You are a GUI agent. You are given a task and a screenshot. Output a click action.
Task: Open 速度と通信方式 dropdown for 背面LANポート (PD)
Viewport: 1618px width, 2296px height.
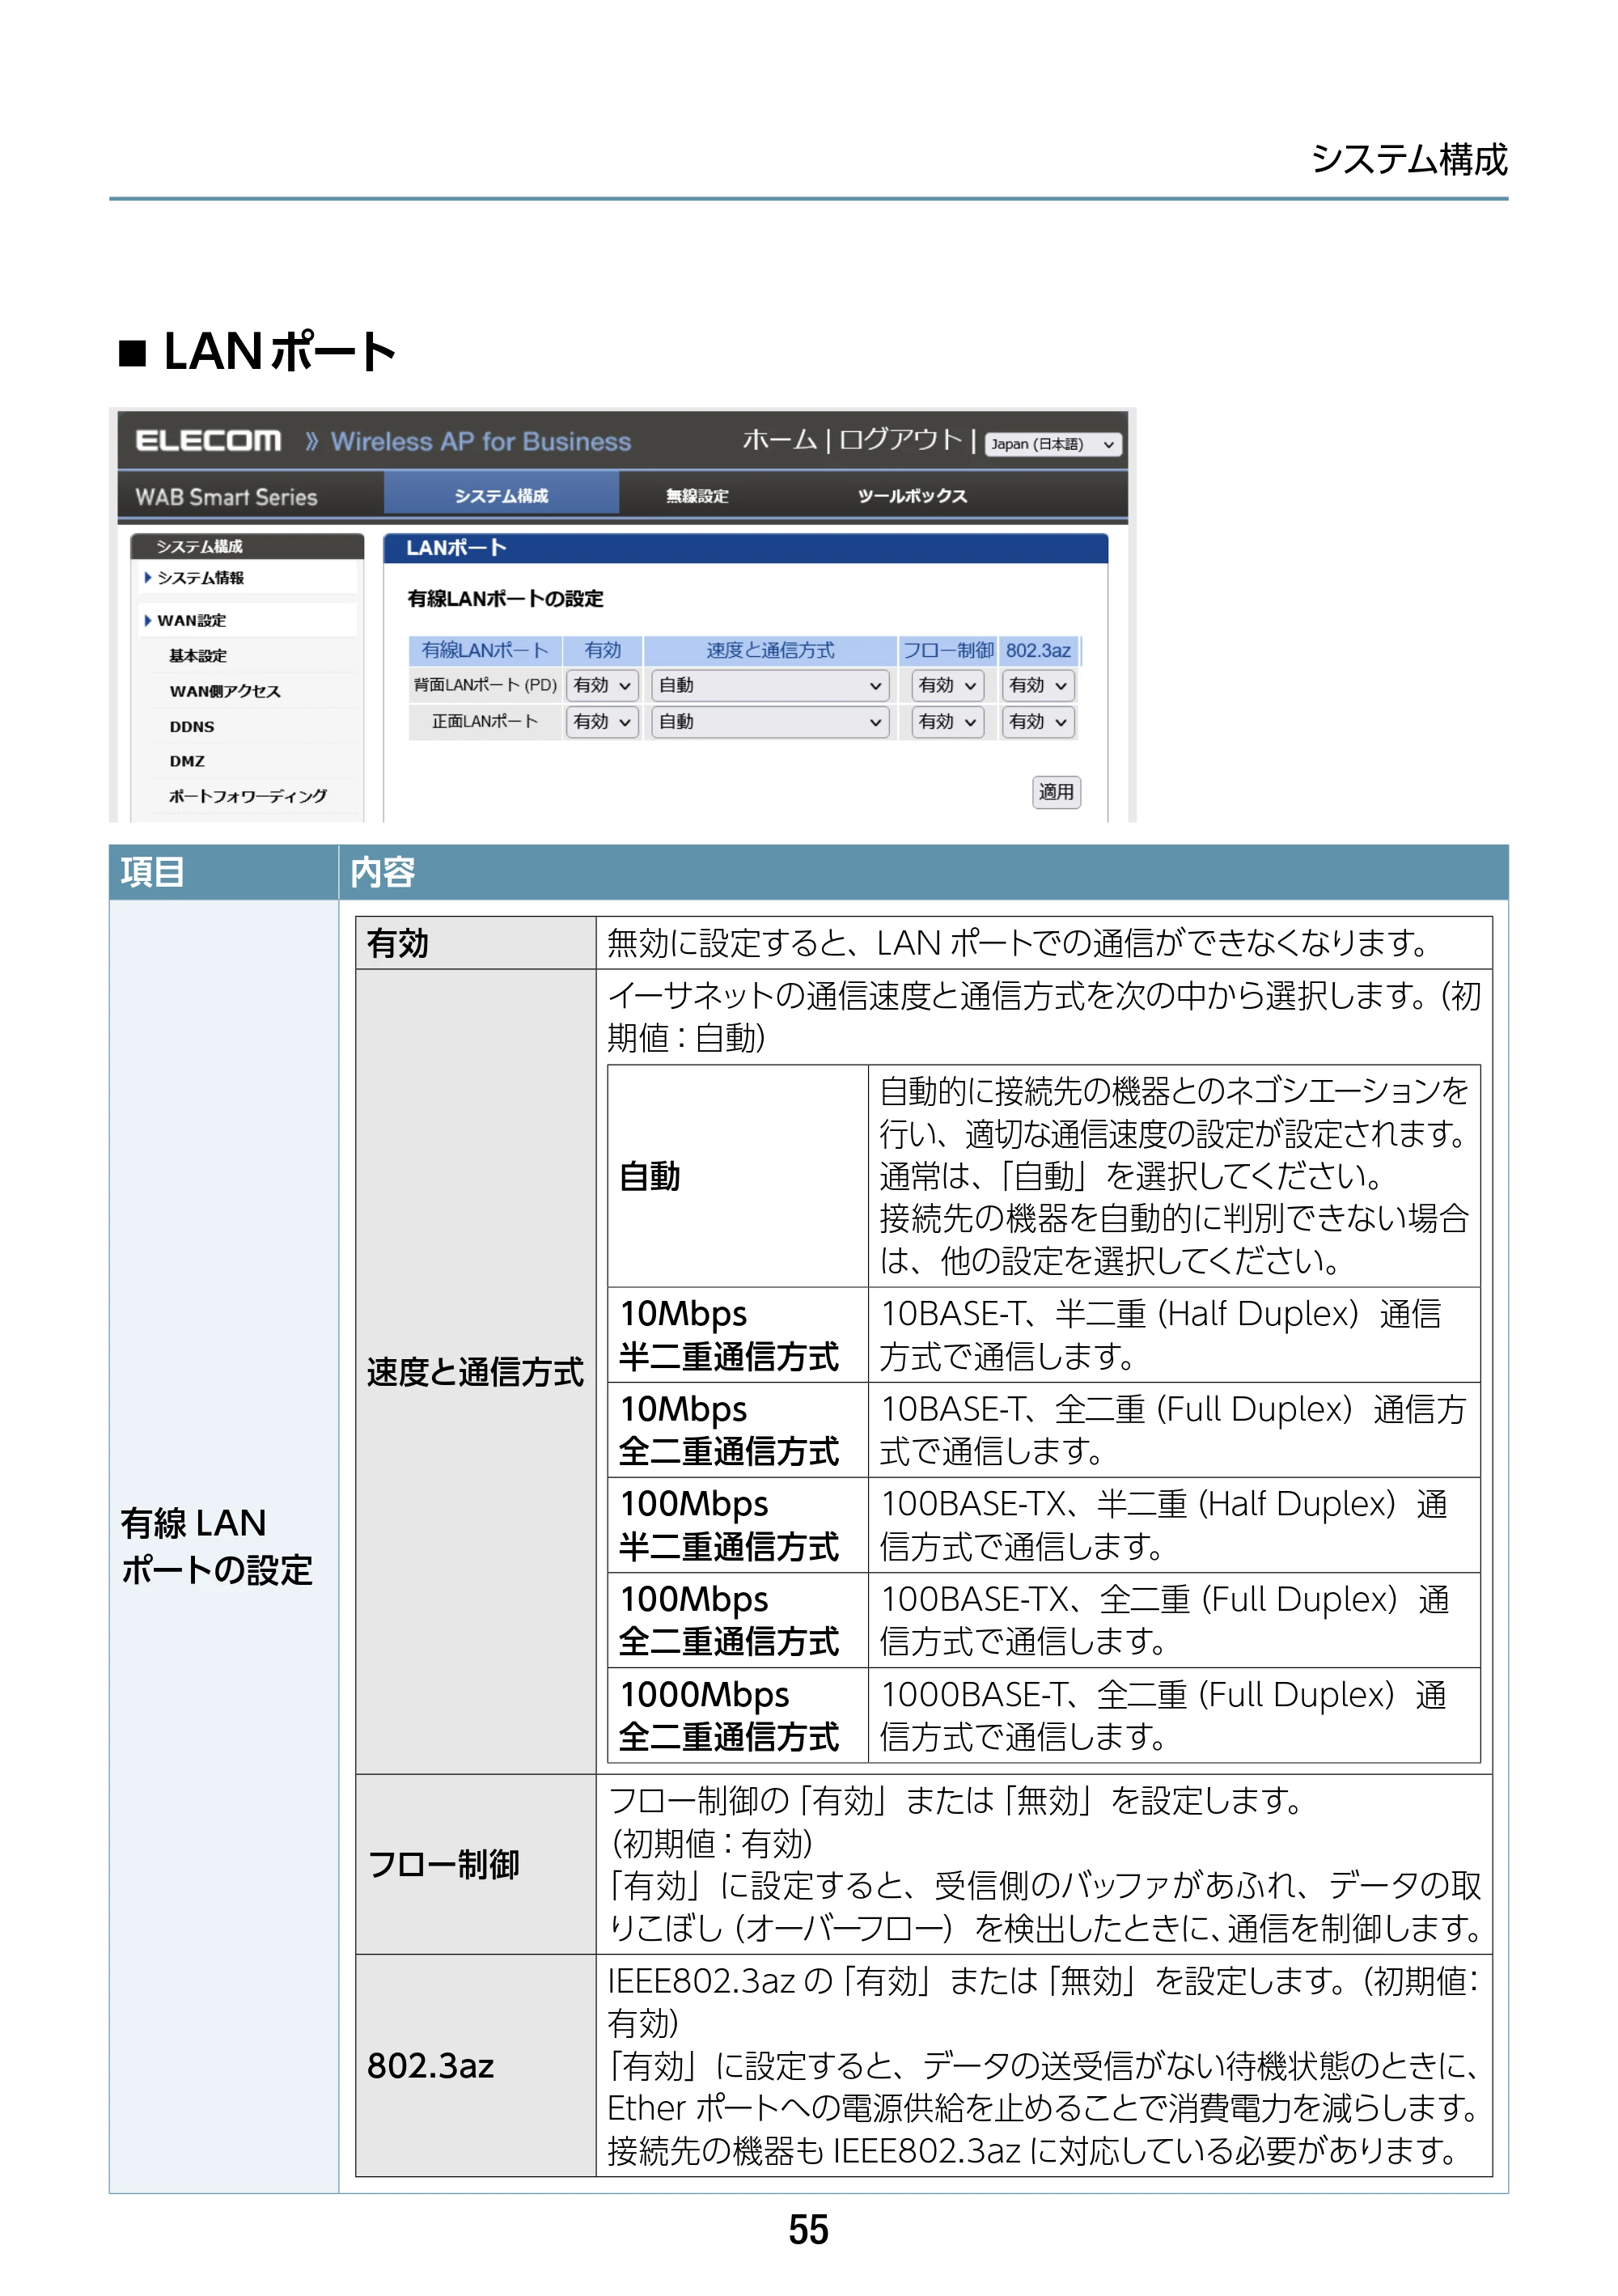click(769, 686)
